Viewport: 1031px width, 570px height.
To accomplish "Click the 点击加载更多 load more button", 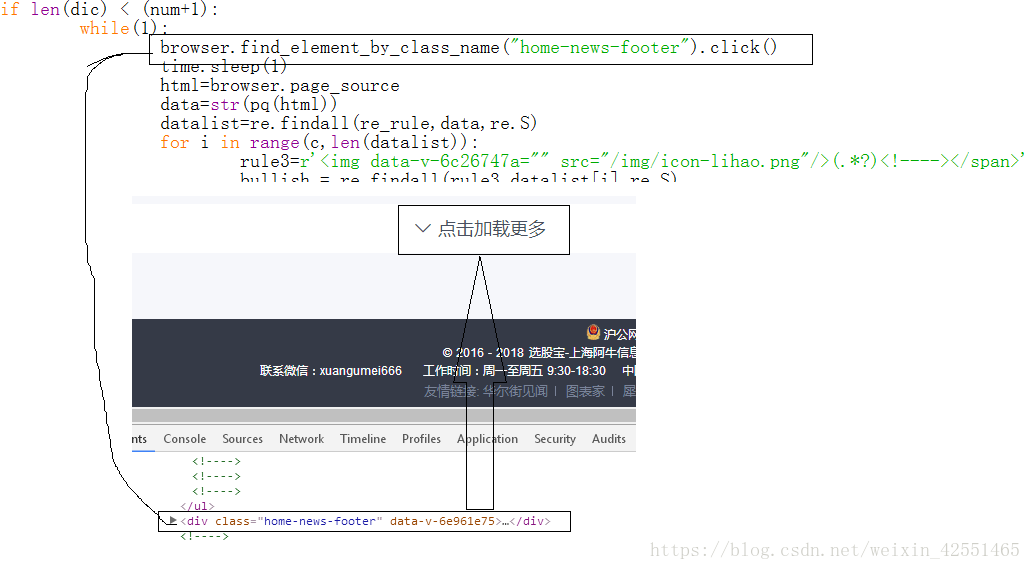I will [x=483, y=229].
